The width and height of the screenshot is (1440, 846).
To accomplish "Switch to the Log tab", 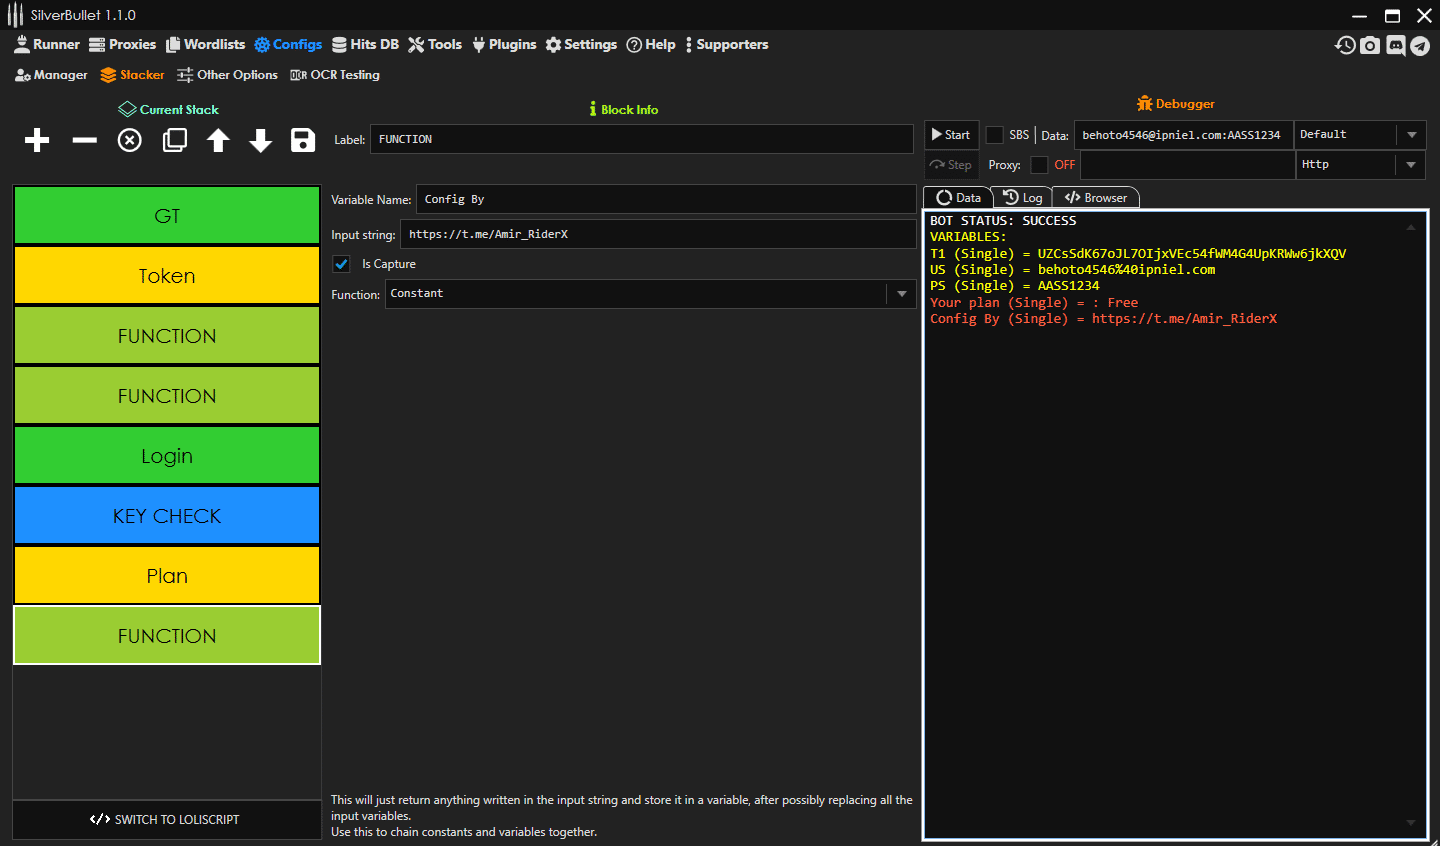I will 1023,198.
